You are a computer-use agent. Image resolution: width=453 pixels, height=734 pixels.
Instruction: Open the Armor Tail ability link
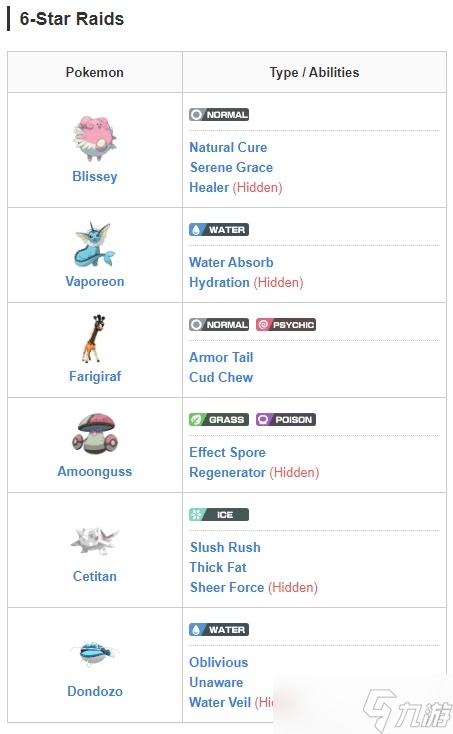click(x=221, y=358)
